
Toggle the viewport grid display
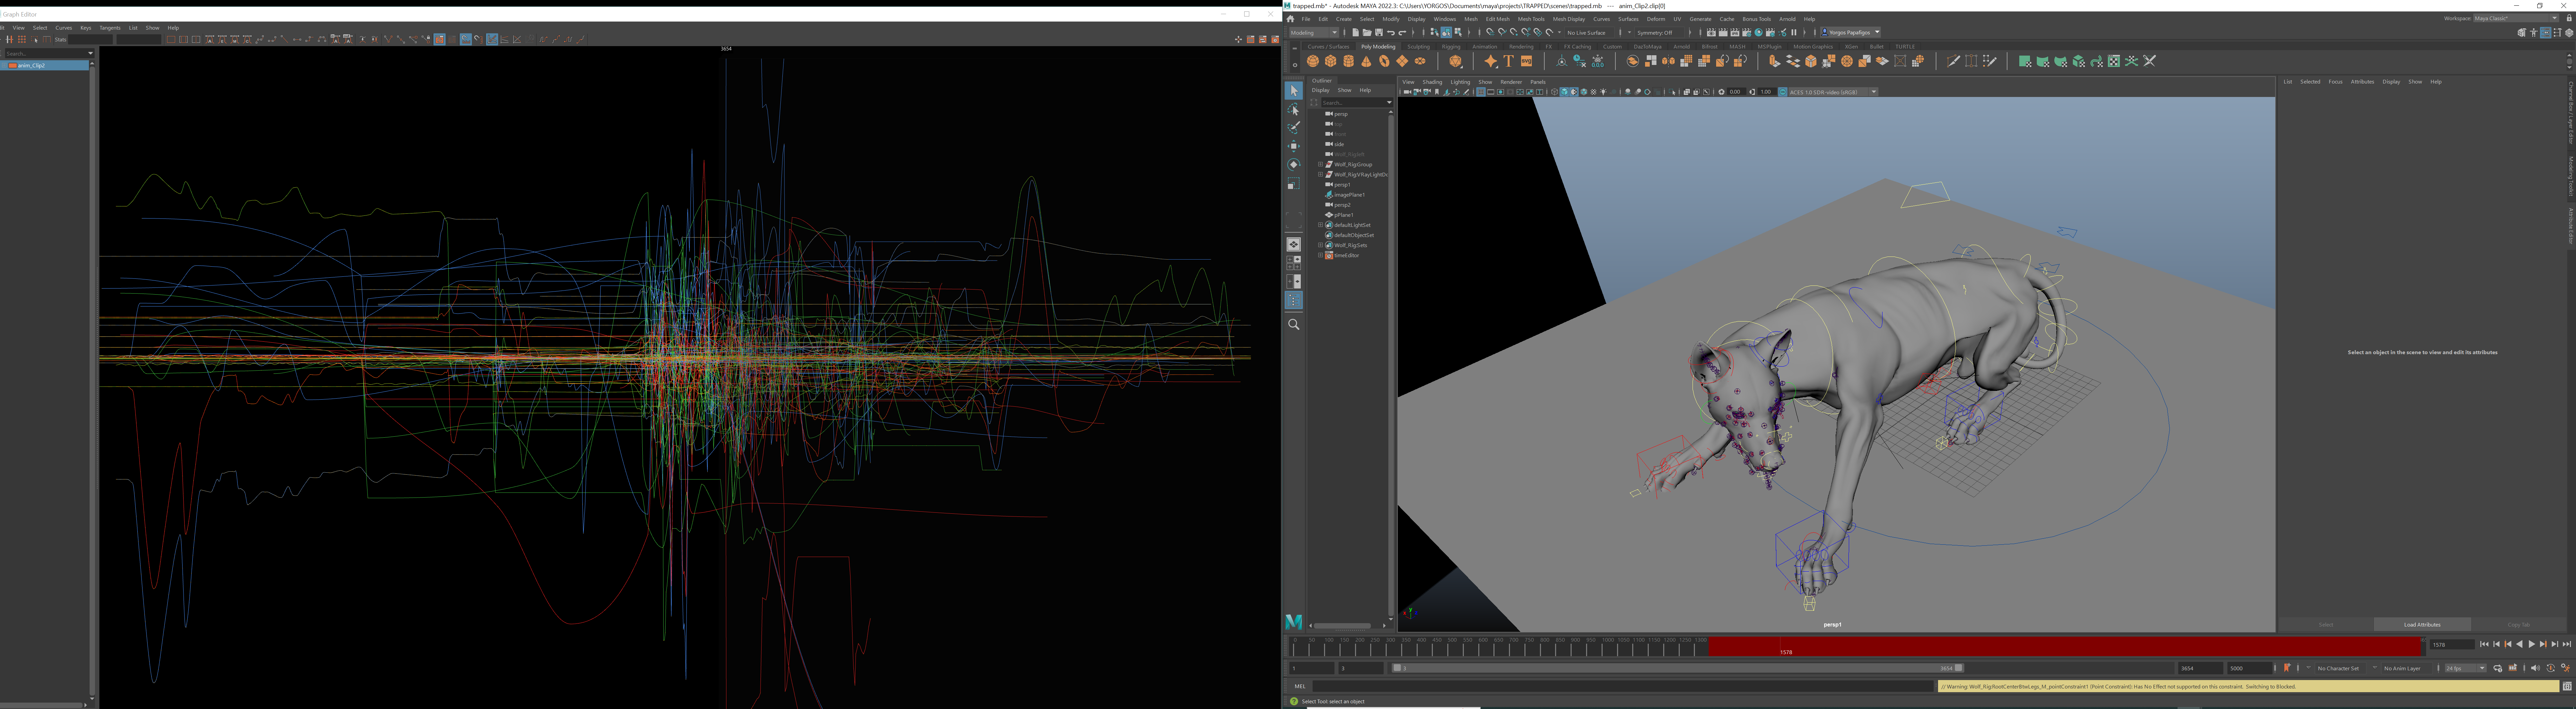pos(1481,92)
